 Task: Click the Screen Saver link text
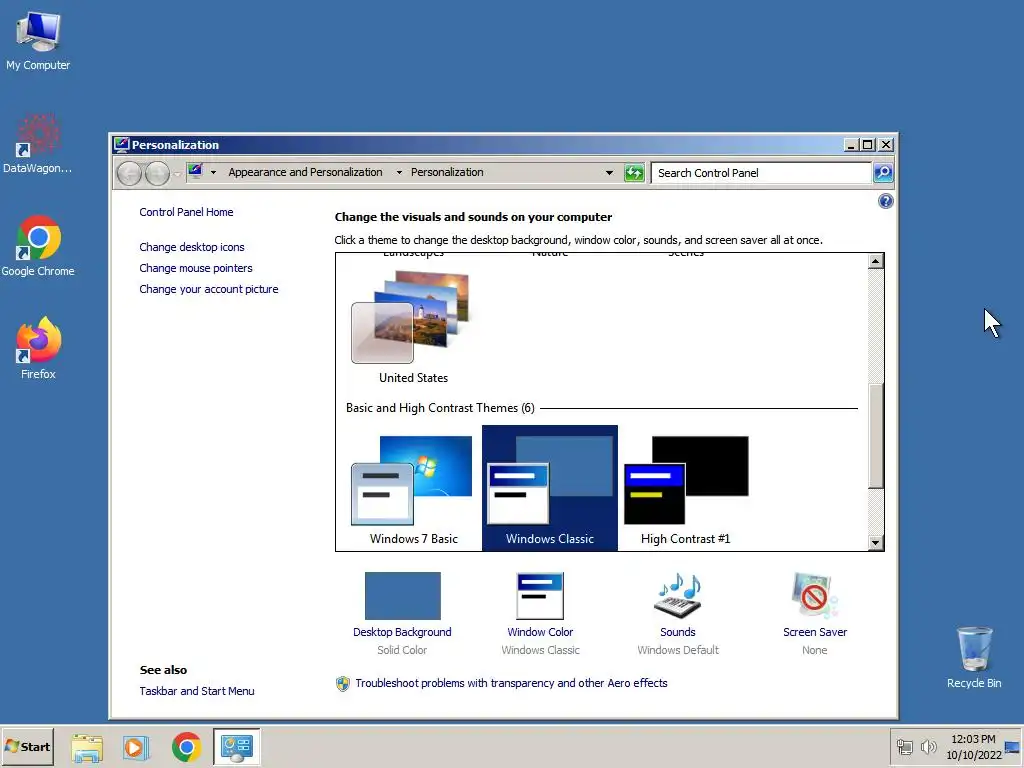[814, 632]
